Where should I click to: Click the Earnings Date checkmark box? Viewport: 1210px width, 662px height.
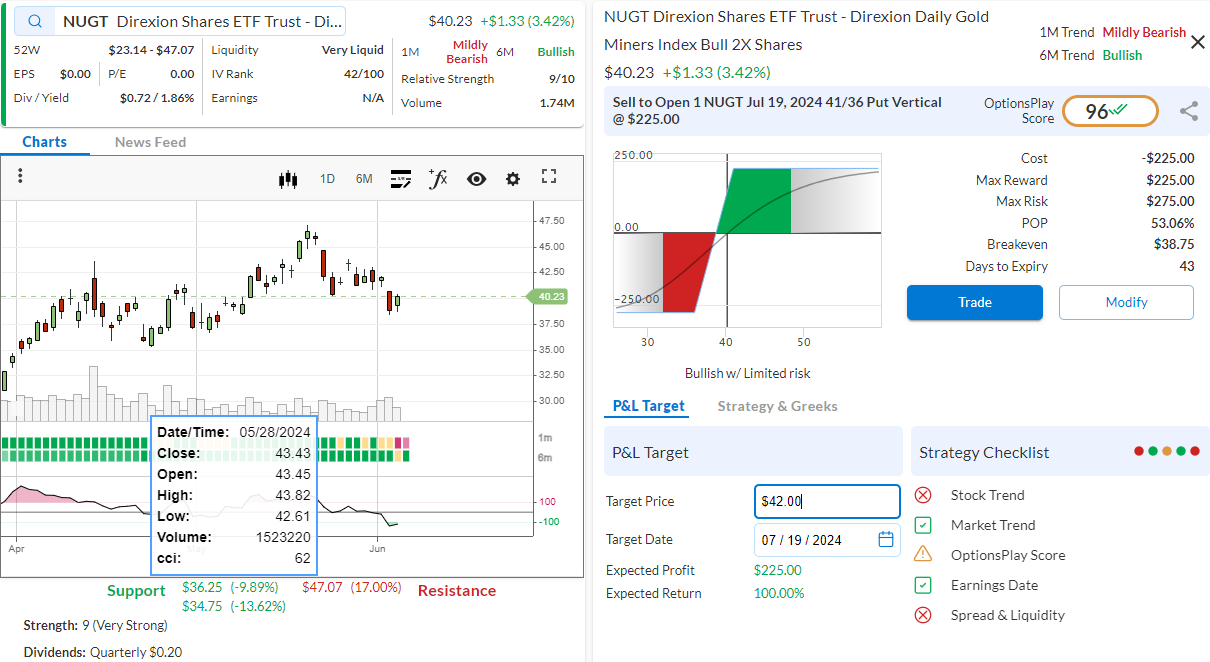tap(924, 585)
